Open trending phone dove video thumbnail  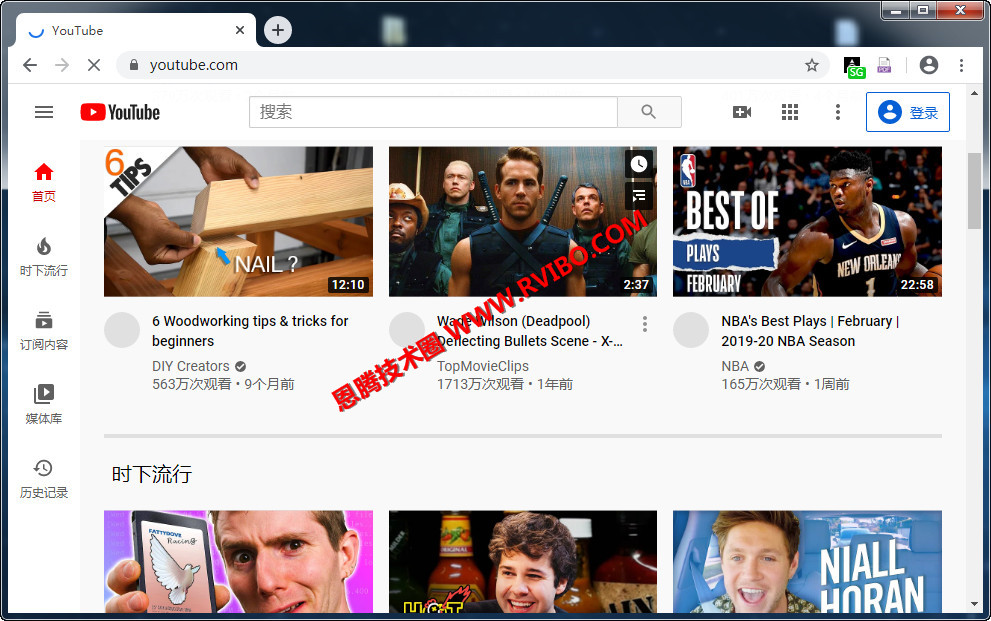(238, 562)
